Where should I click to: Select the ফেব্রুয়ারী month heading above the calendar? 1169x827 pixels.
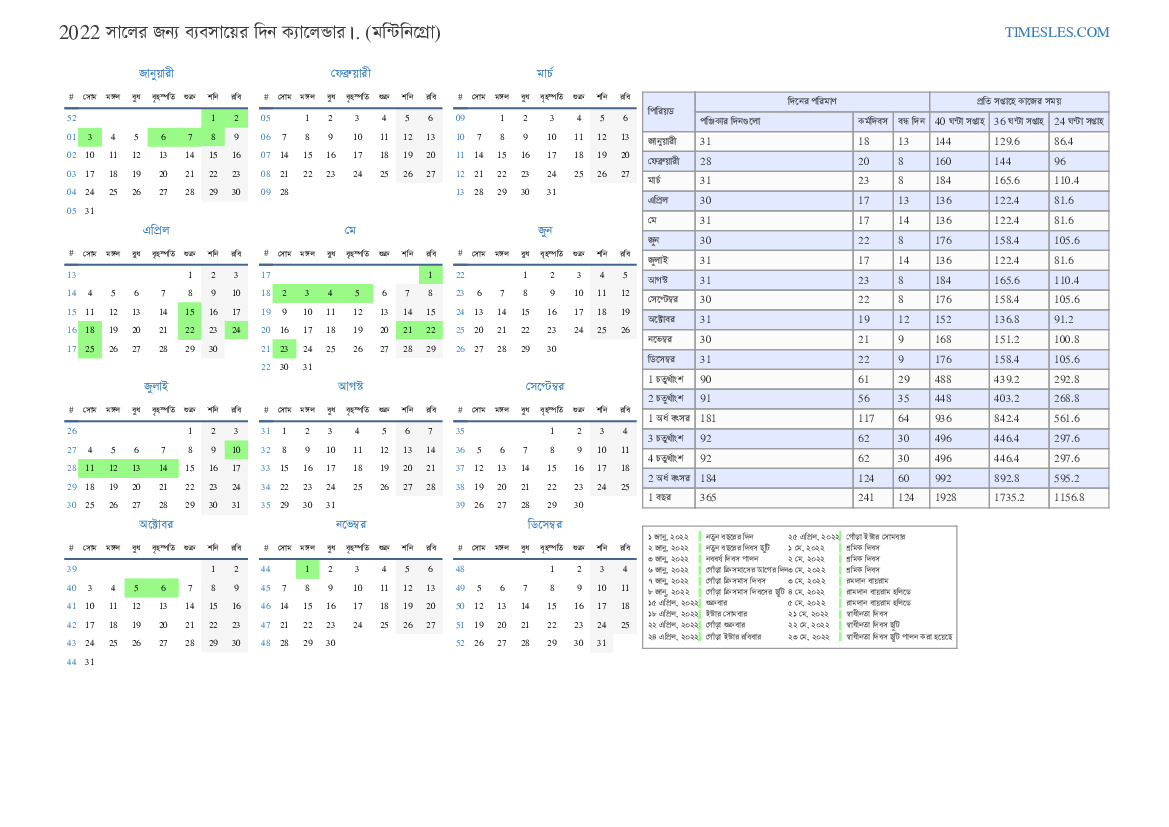click(x=350, y=73)
